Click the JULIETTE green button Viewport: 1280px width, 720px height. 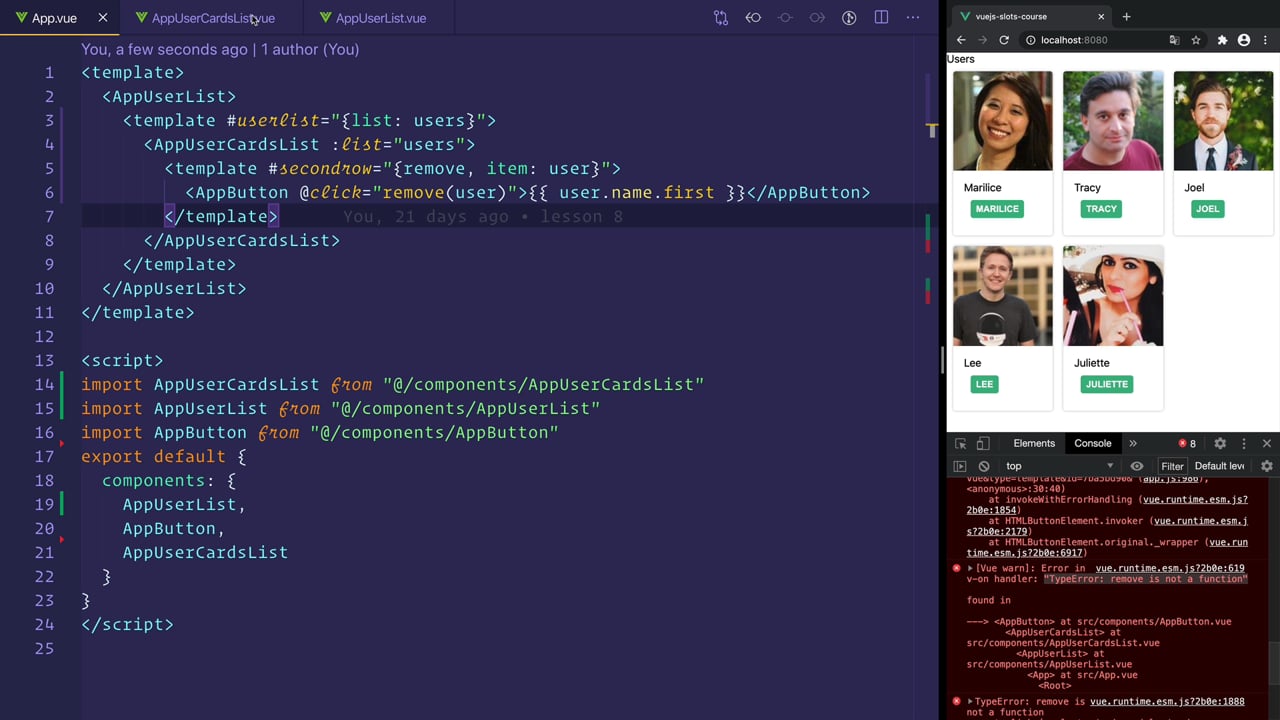click(1107, 384)
